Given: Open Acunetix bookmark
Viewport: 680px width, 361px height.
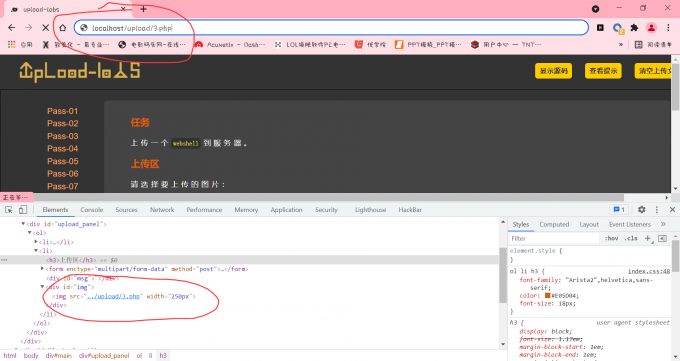Looking at the screenshot, I should click(229, 44).
